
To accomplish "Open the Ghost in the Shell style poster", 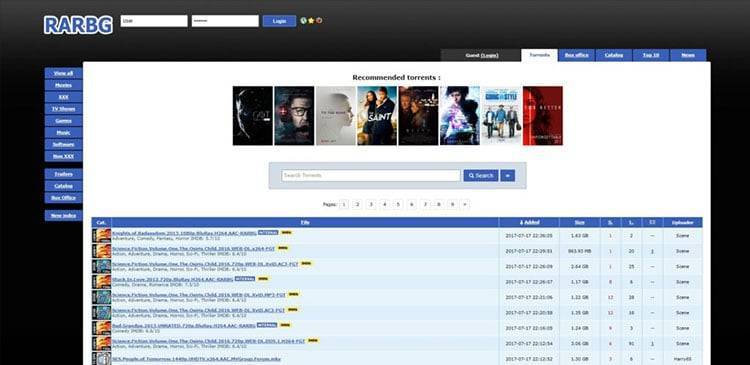I will [x=460, y=116].
